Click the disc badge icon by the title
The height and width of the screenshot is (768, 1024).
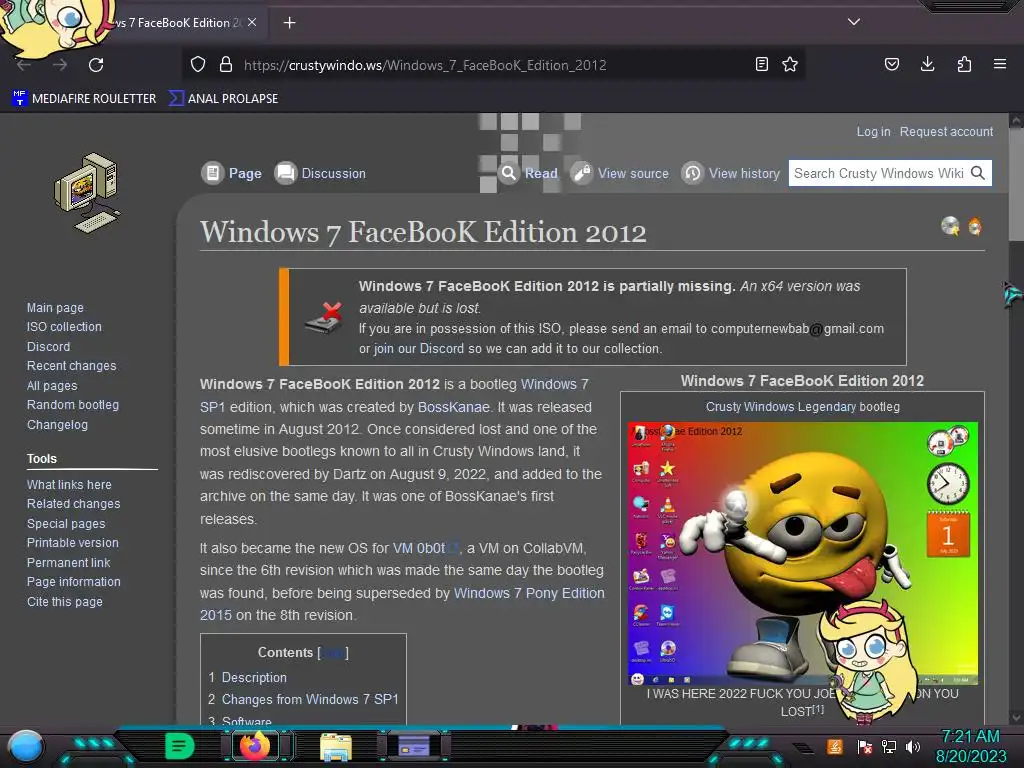pyautogui.click(x=950, y=226)
